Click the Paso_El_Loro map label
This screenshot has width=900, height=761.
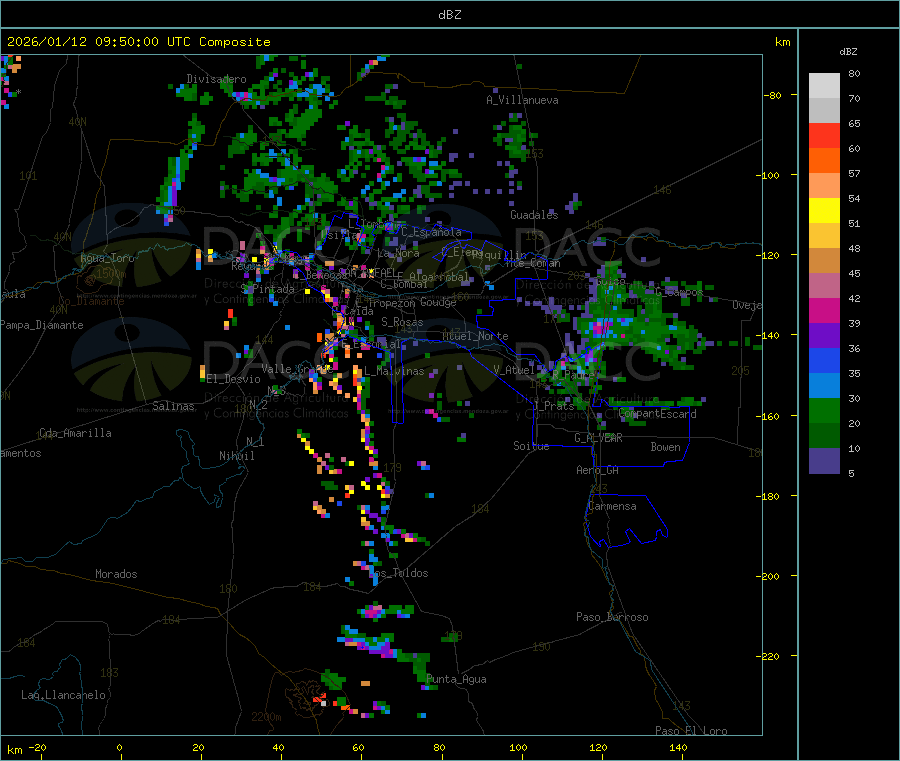(x=691, y=731)
